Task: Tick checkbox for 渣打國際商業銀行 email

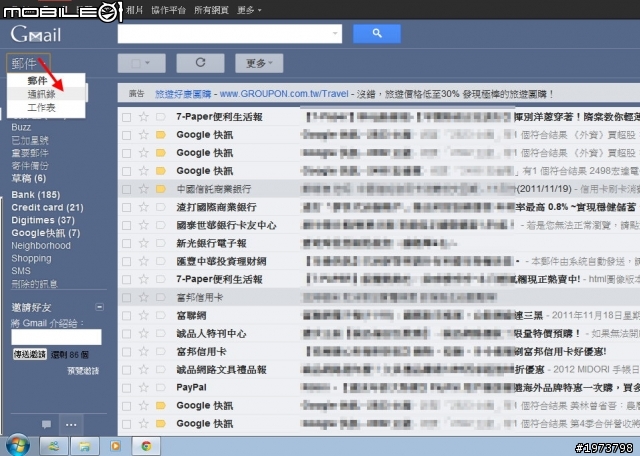Action: click(x=127, y=207)
